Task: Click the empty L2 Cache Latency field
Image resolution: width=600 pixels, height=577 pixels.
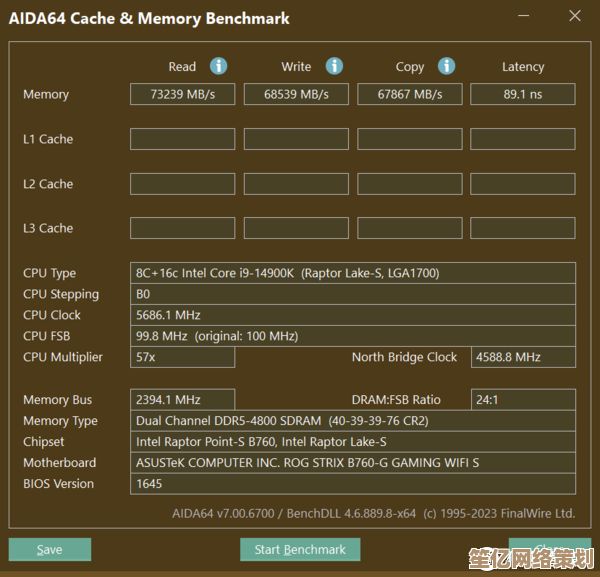Action: pyautogui.click(x=523, y=184)
